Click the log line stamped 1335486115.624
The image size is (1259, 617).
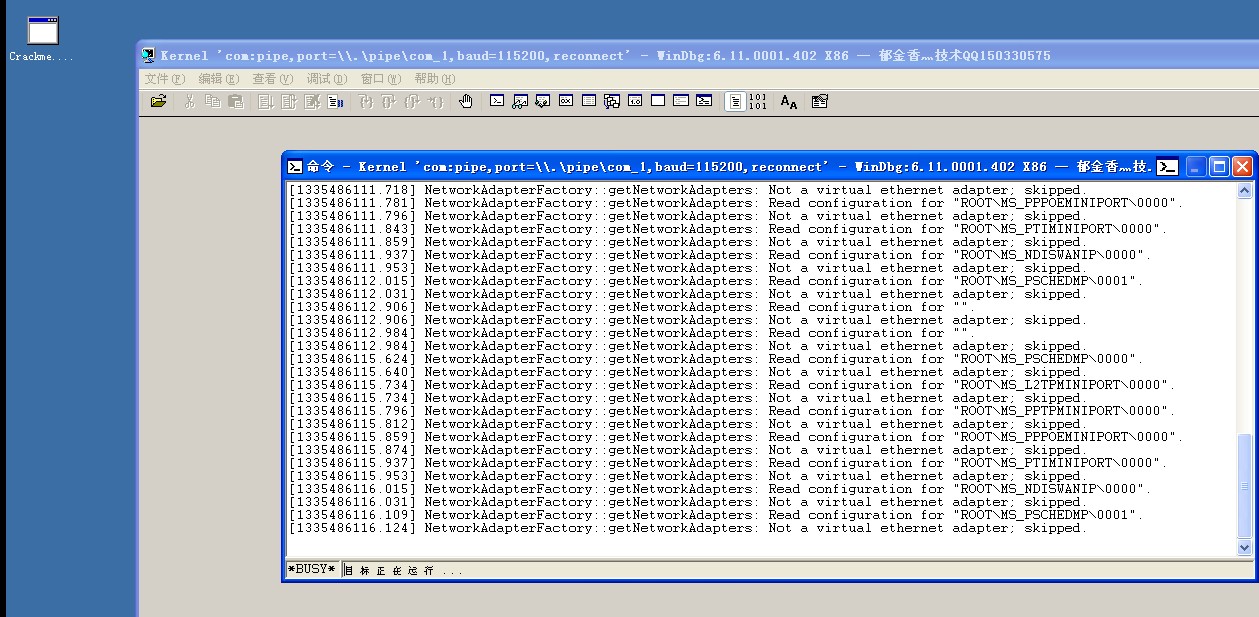(717, 359)
